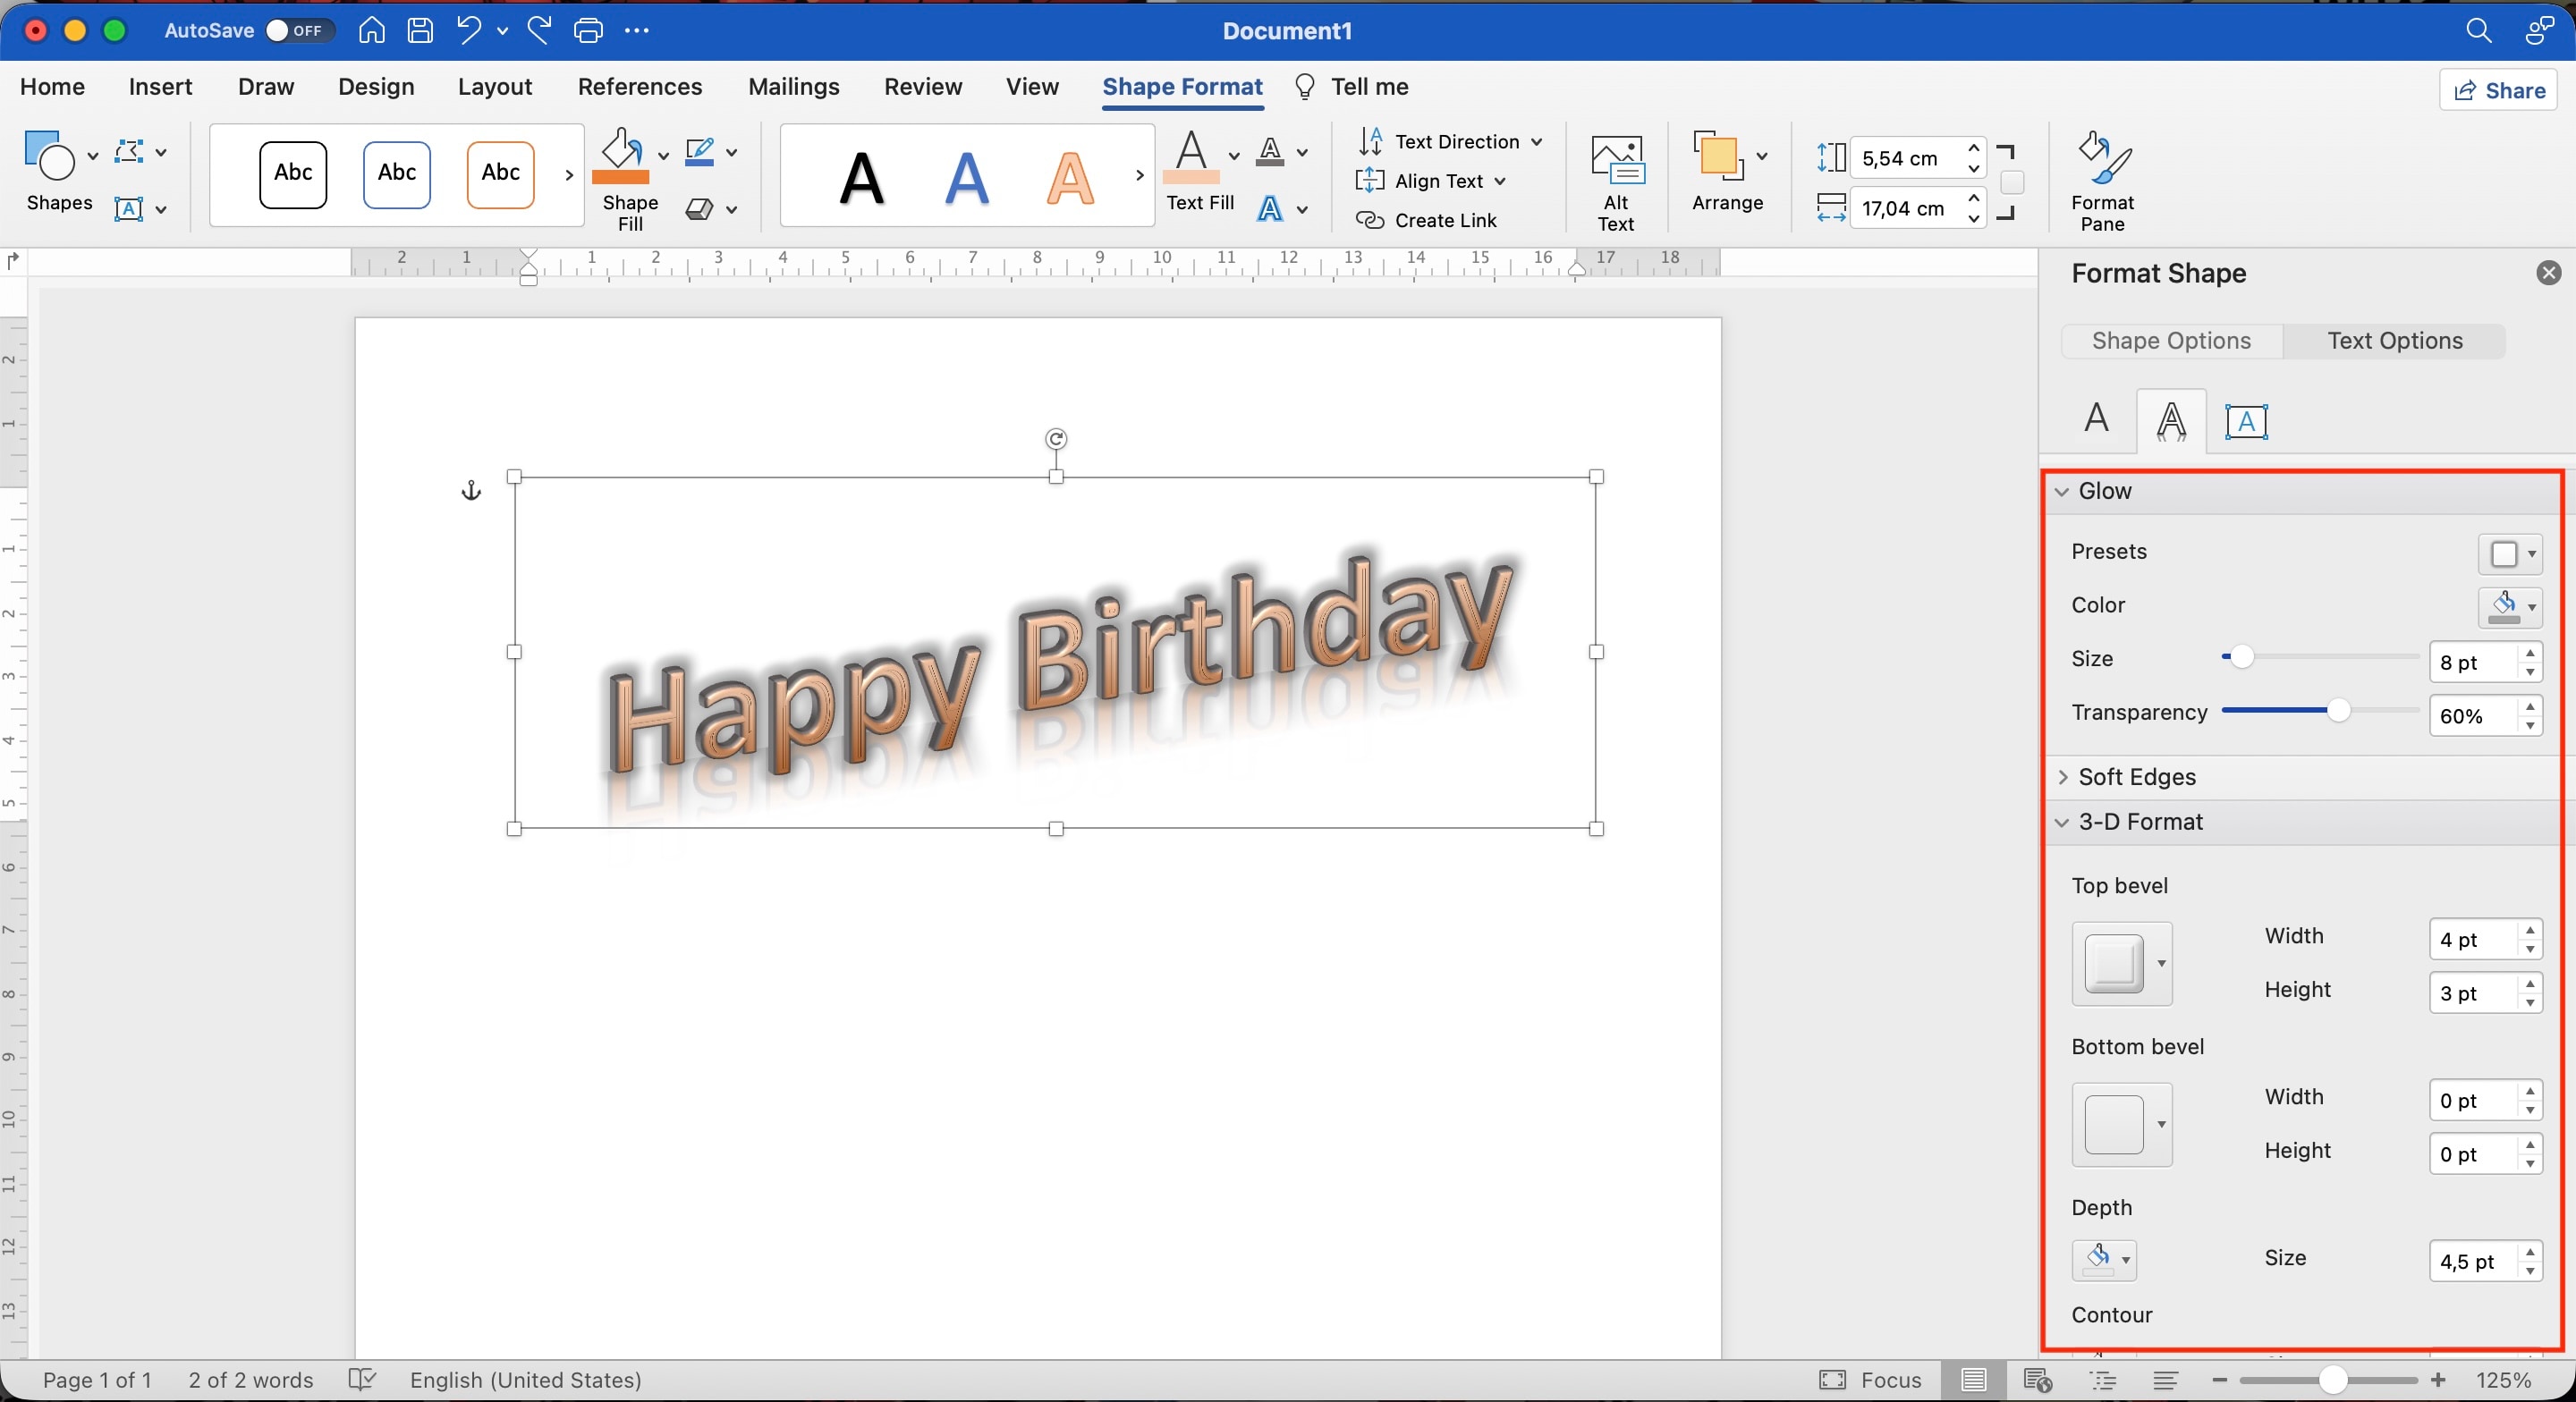
Task: Open the Bottom bevel style dropdown
Action: pos(2122,1124)
